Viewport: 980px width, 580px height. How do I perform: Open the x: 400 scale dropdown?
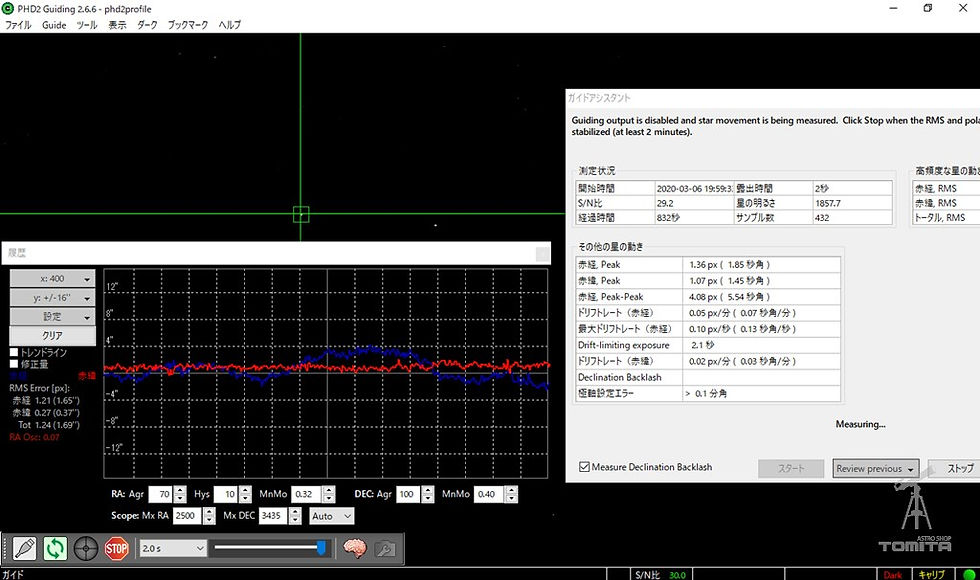point(52,279)
